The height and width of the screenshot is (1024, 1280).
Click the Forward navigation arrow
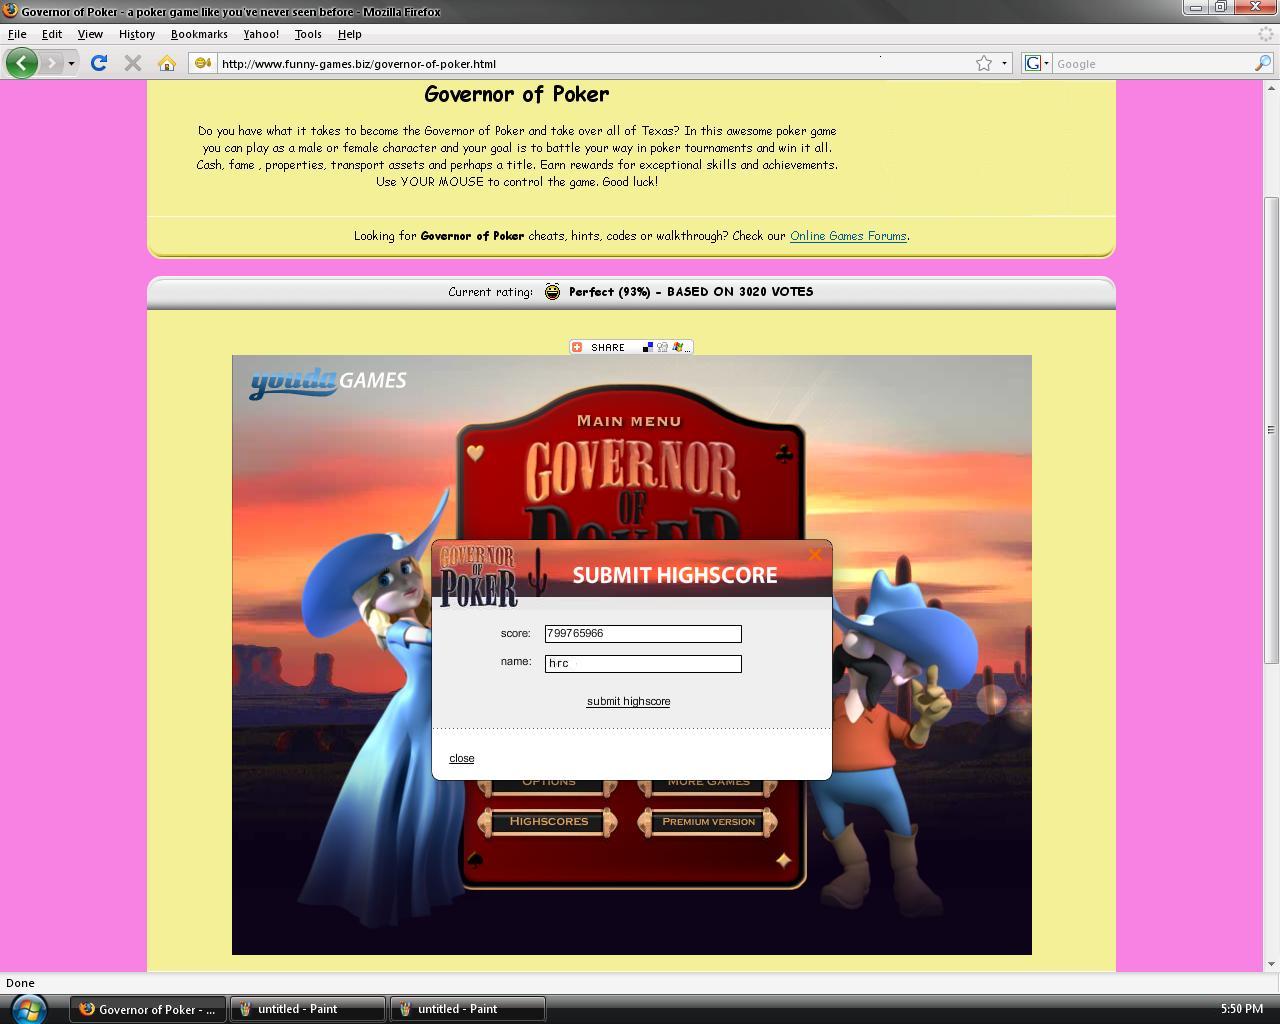coord(52,63)
